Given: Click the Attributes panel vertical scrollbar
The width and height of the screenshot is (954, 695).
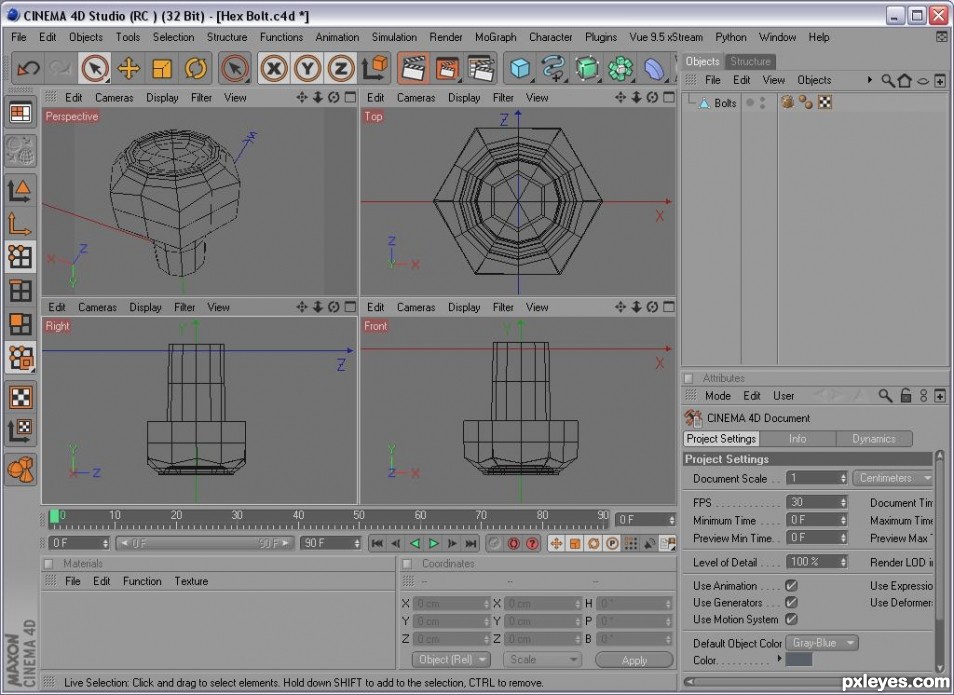Looking at the screenshot, I should pos(940,560).
